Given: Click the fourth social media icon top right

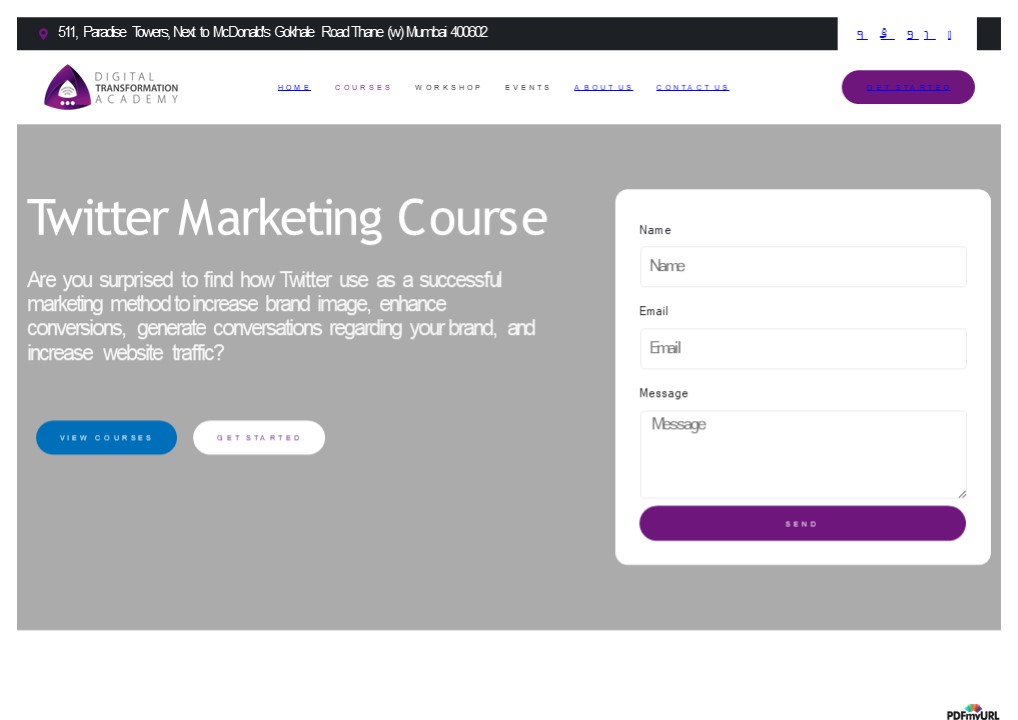Looking at the screenshot, I should [929, 33].
